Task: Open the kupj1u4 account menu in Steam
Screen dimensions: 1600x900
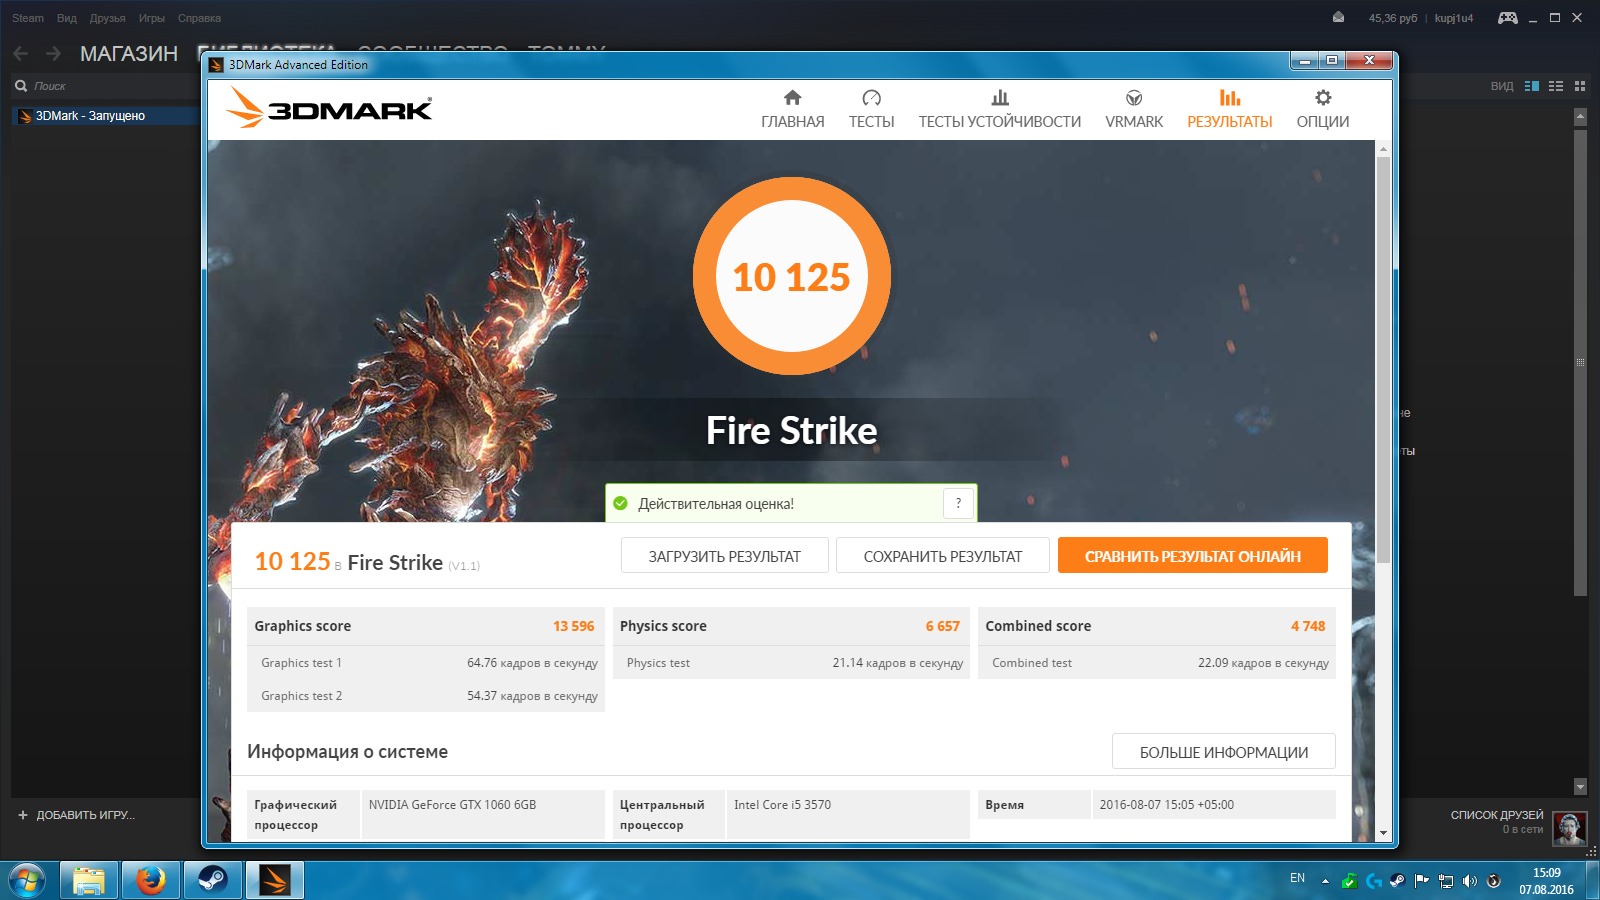Action: pos(1454,18)
